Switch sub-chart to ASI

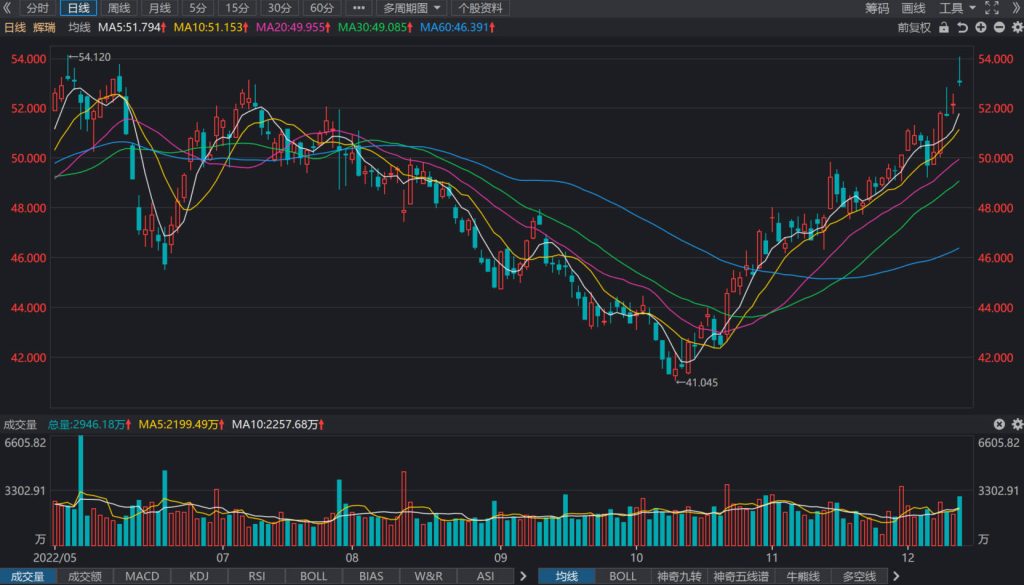485,576
